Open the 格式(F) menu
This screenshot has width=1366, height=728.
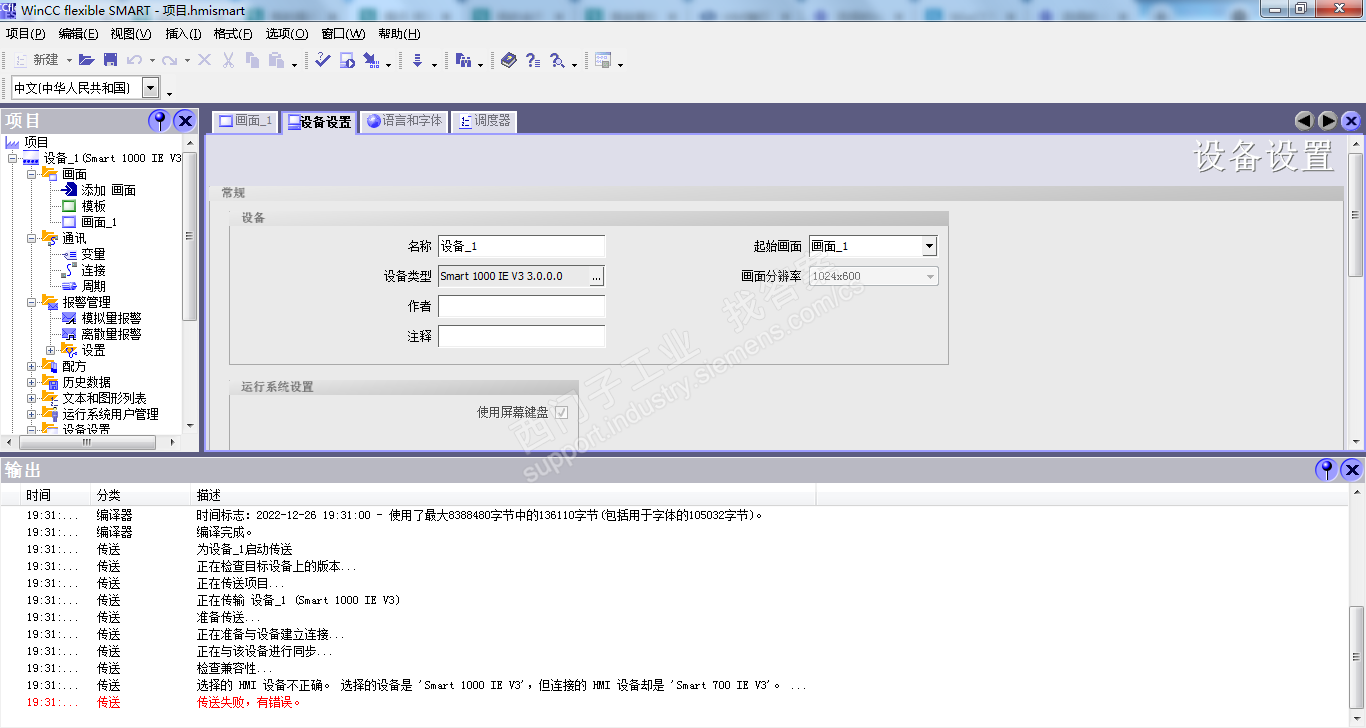tap(233, 34)
